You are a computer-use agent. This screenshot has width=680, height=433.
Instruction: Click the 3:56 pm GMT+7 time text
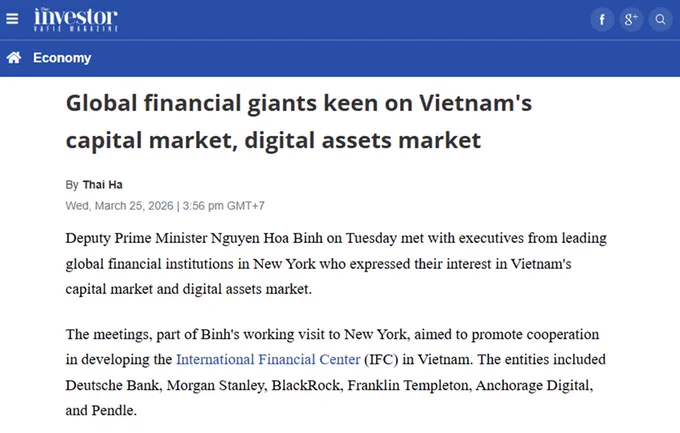224,206
